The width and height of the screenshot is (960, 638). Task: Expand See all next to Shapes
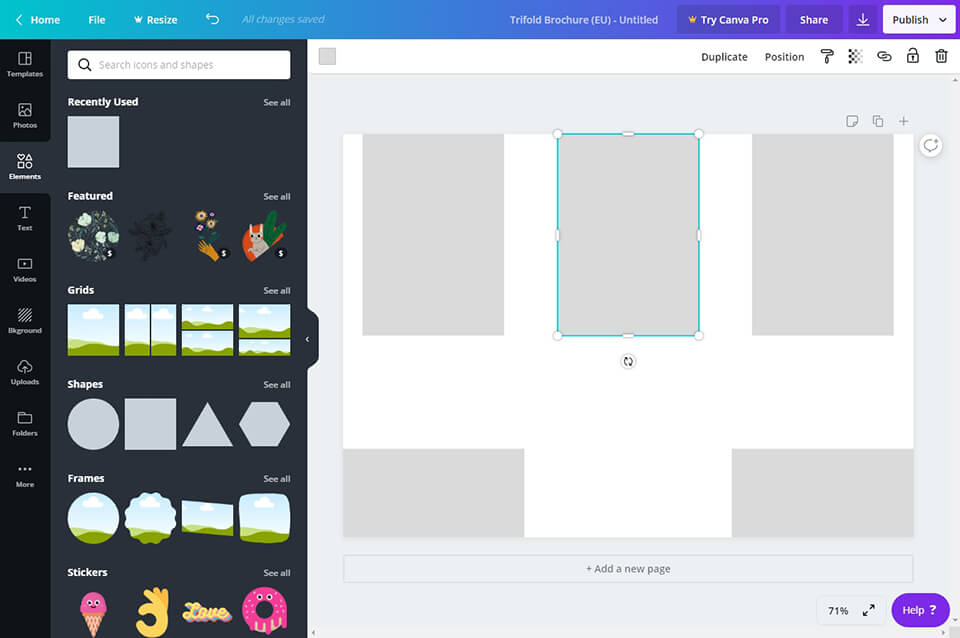pyautogui.click(x=276, y=384)
